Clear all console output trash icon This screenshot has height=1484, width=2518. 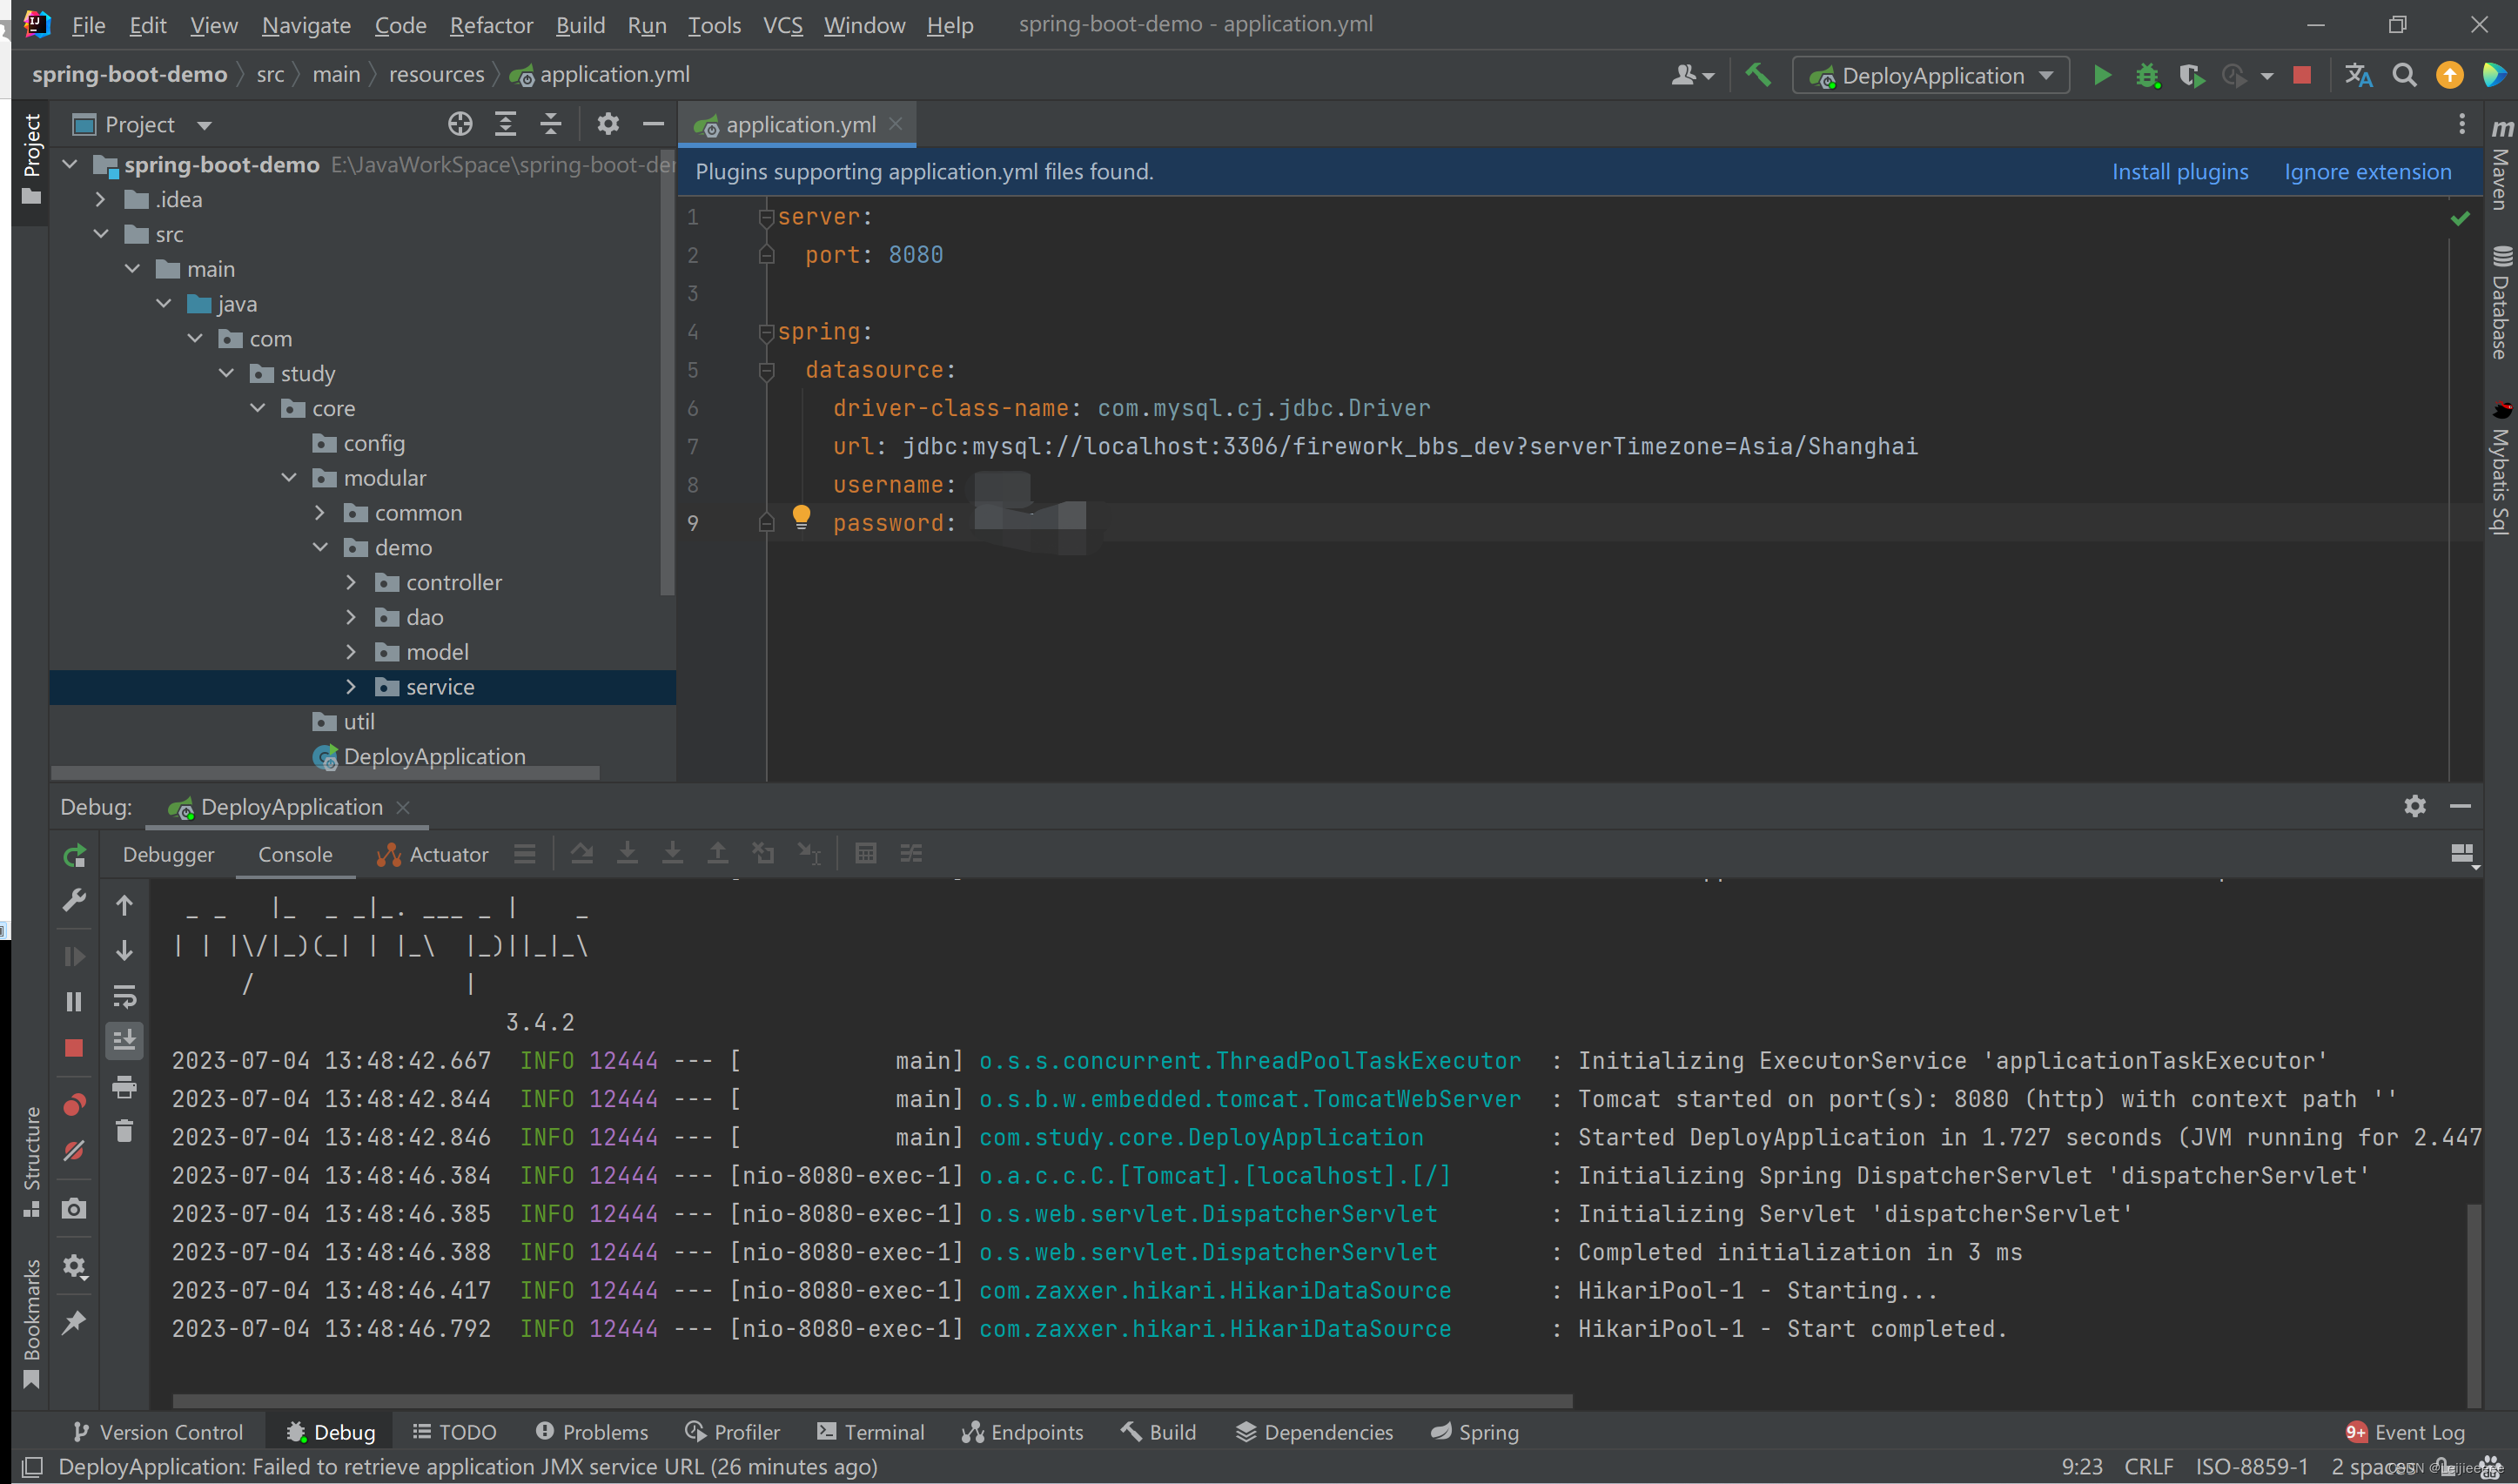pyautogui.click(x=124, y=1131)
